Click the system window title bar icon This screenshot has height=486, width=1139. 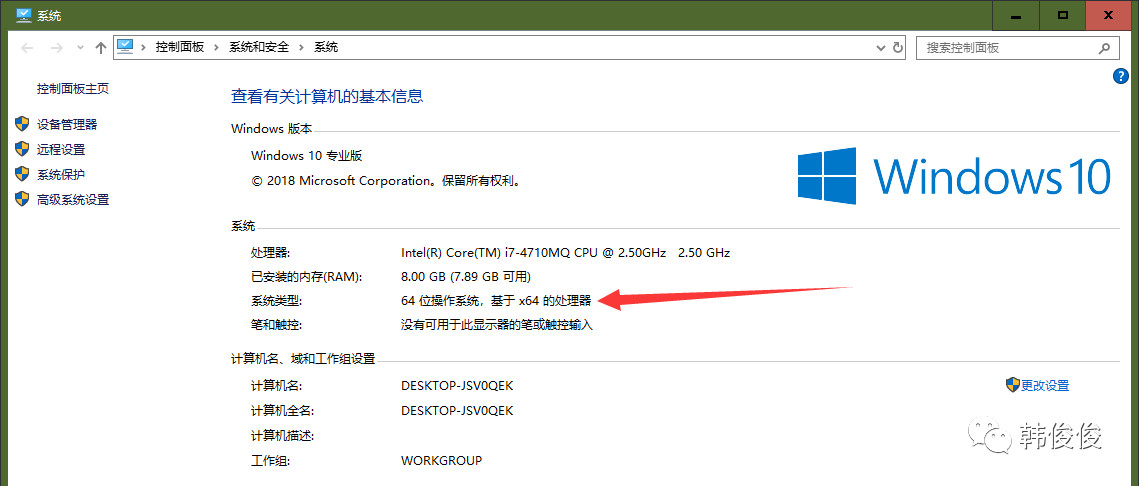(x=24, y=15)
